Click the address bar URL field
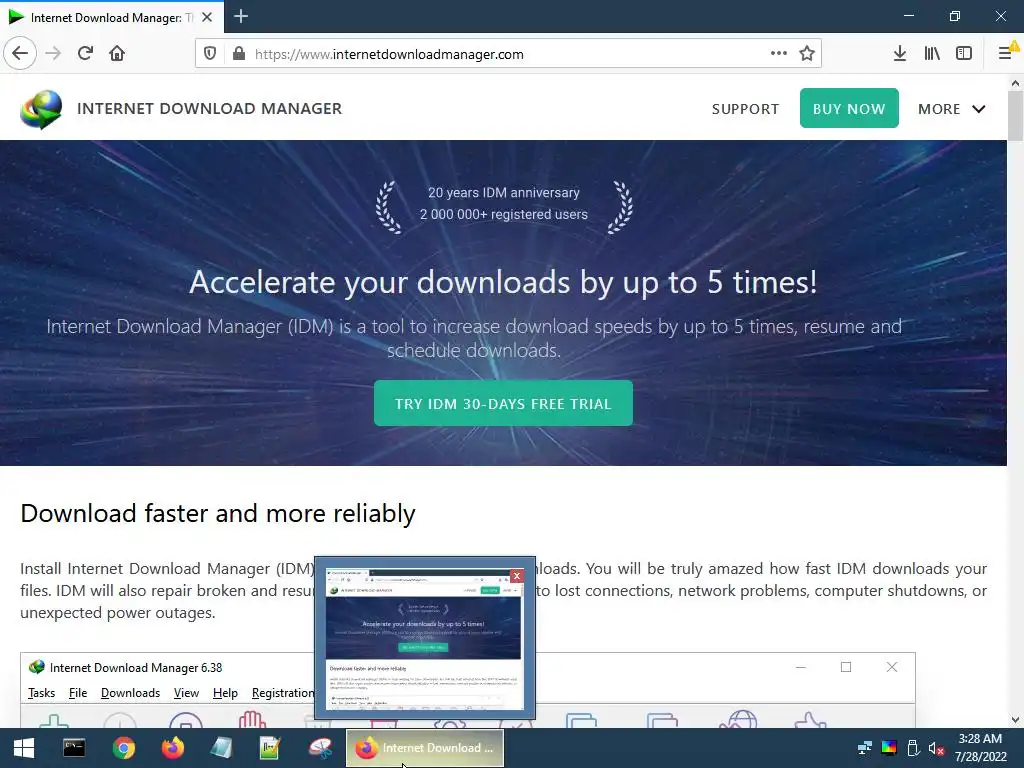This screenshot has width=1024, height=768. [509, 54]
